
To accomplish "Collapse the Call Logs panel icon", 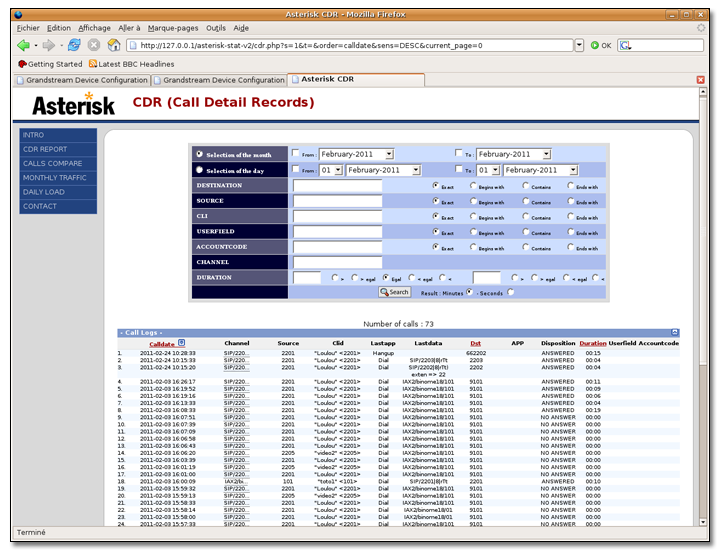I will [x=674, y=332].
